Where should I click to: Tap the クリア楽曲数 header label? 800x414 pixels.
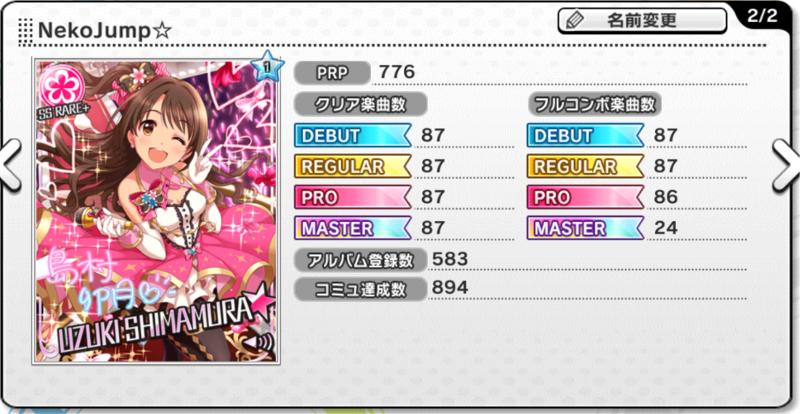[360, 105]
